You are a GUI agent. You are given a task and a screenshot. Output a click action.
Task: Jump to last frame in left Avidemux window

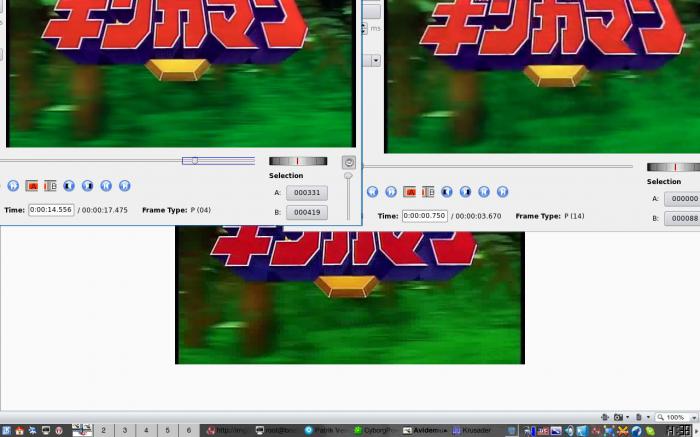pos(125,186)
